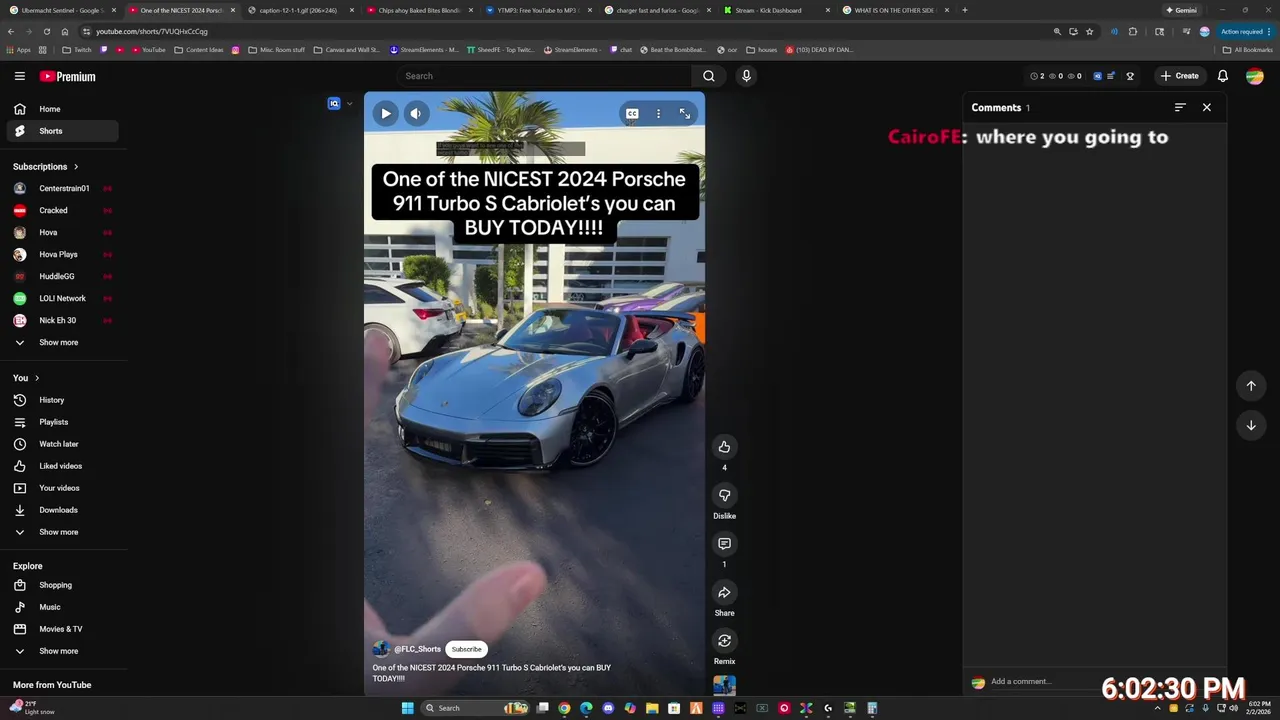This screenshot has height=720, width=1280.
Task: Open File Explorer from the taskbar
Action: [x=652, y=708]
